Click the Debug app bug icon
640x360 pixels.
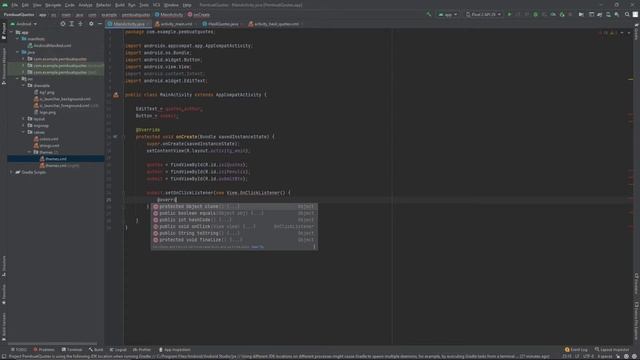pos(536,14)
